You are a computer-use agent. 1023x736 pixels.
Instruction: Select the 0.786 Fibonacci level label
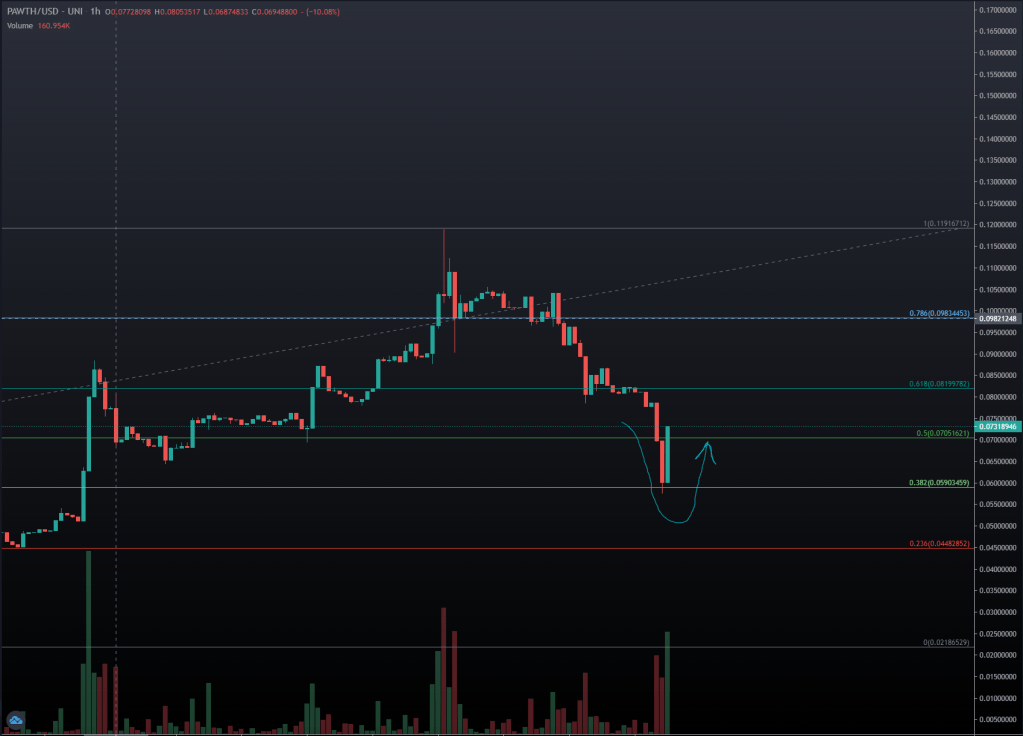pyautogui.click(x=939, y=313)
